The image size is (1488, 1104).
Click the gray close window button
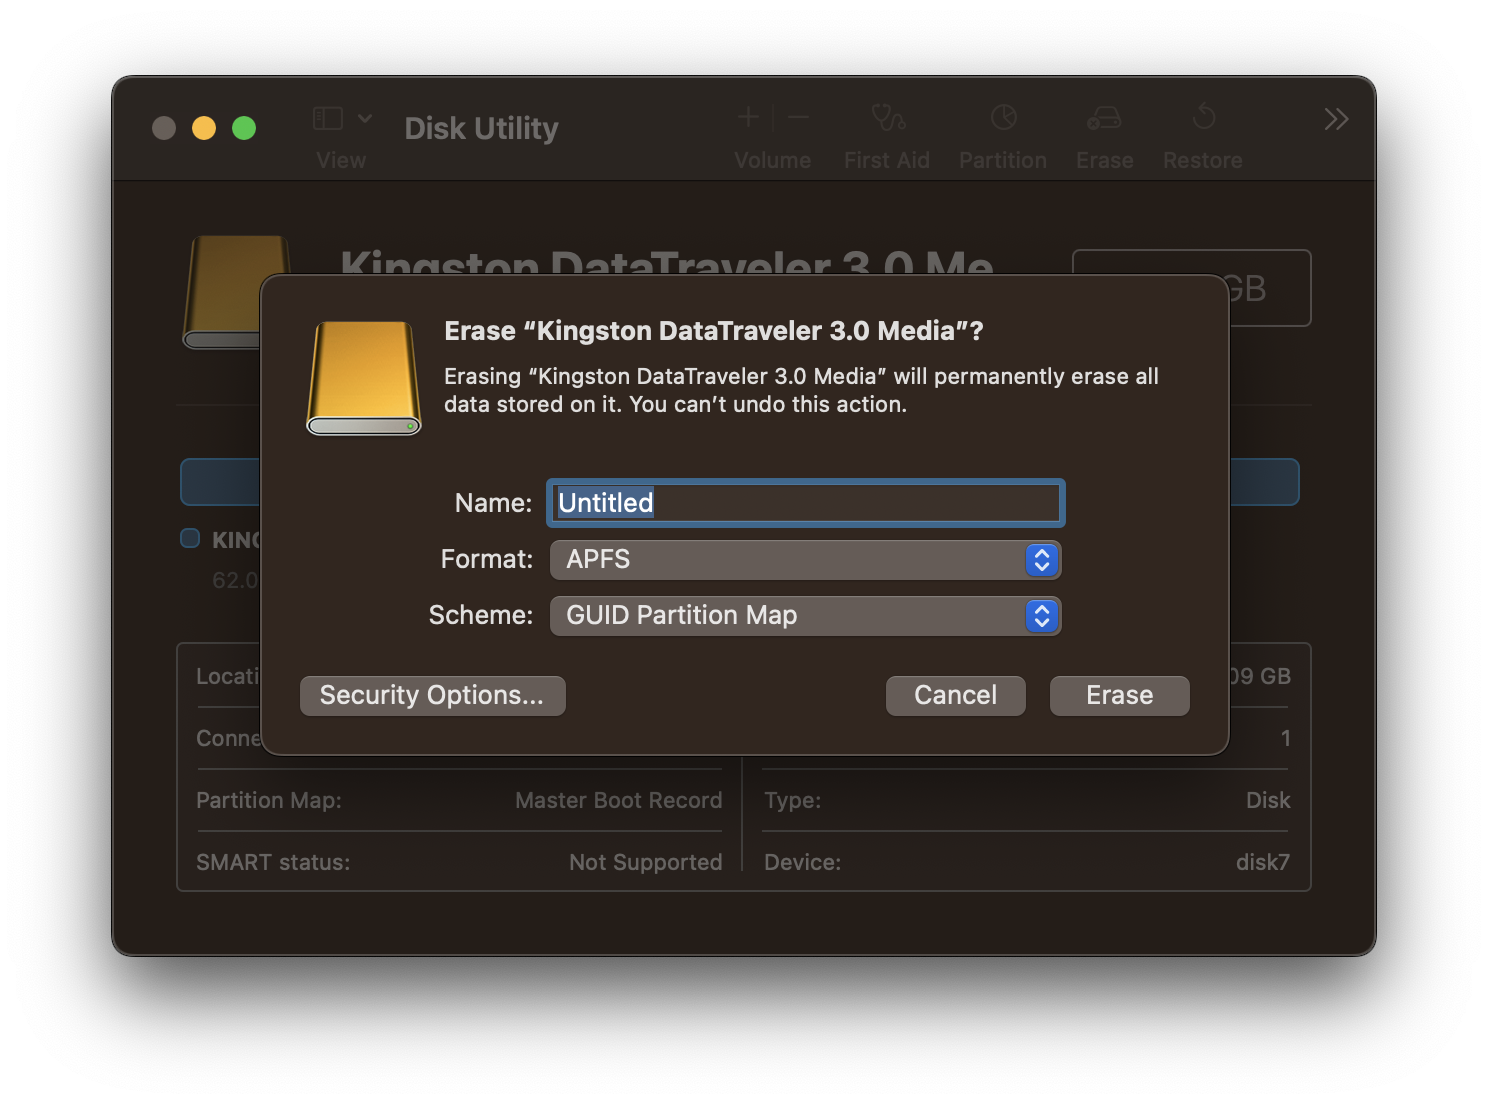click(x=164, y=128)
